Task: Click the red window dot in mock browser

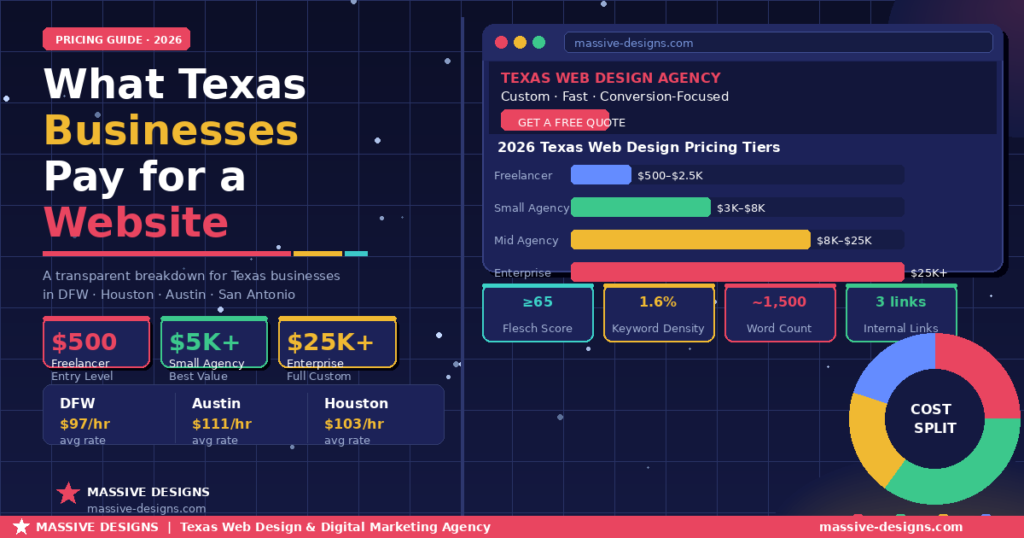Action: (x=502, y=42)
